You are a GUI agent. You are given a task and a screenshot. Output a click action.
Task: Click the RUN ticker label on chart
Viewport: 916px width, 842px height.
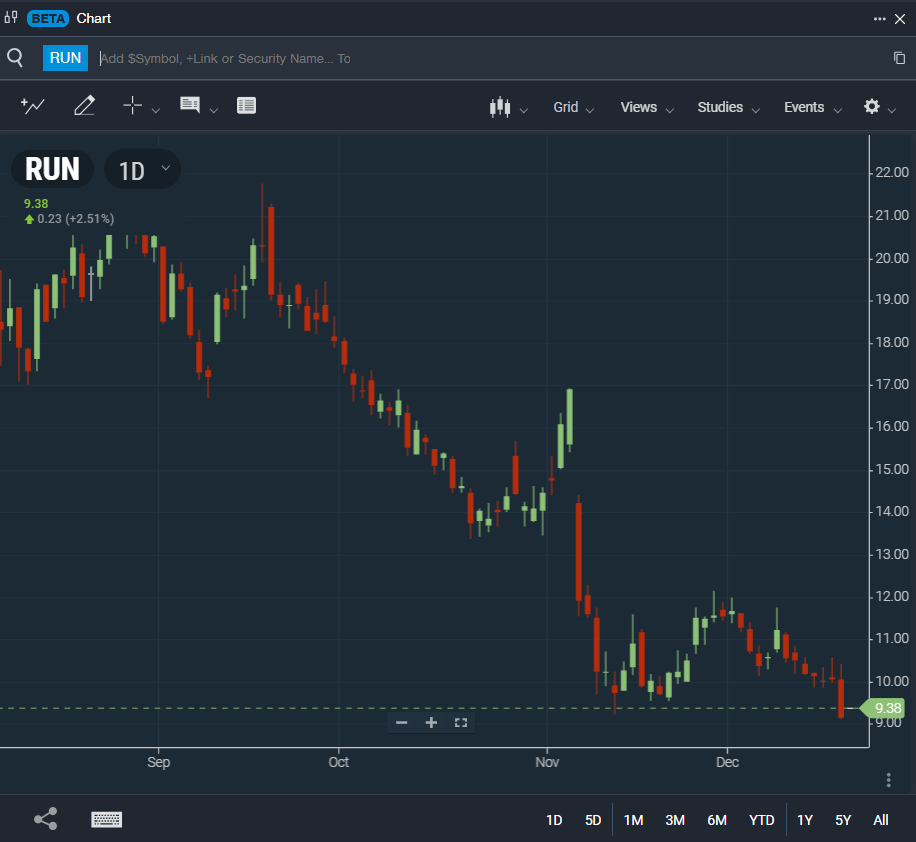(x=53, y=169)
